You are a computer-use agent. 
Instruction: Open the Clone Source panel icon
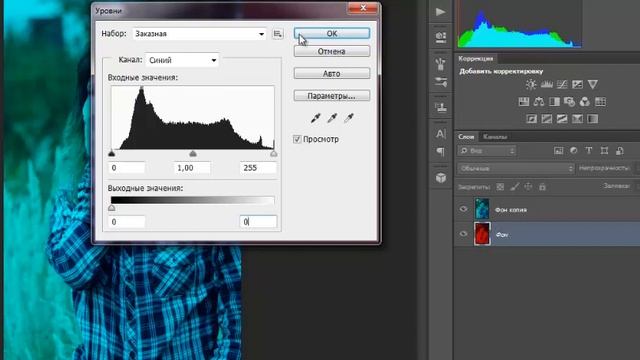click(440, 108)
